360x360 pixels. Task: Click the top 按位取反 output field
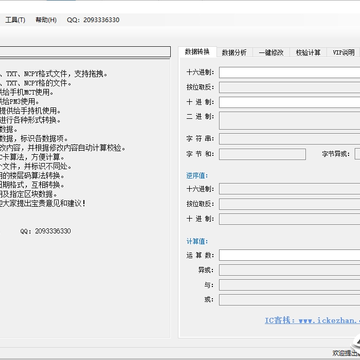(x=289, y=87)
